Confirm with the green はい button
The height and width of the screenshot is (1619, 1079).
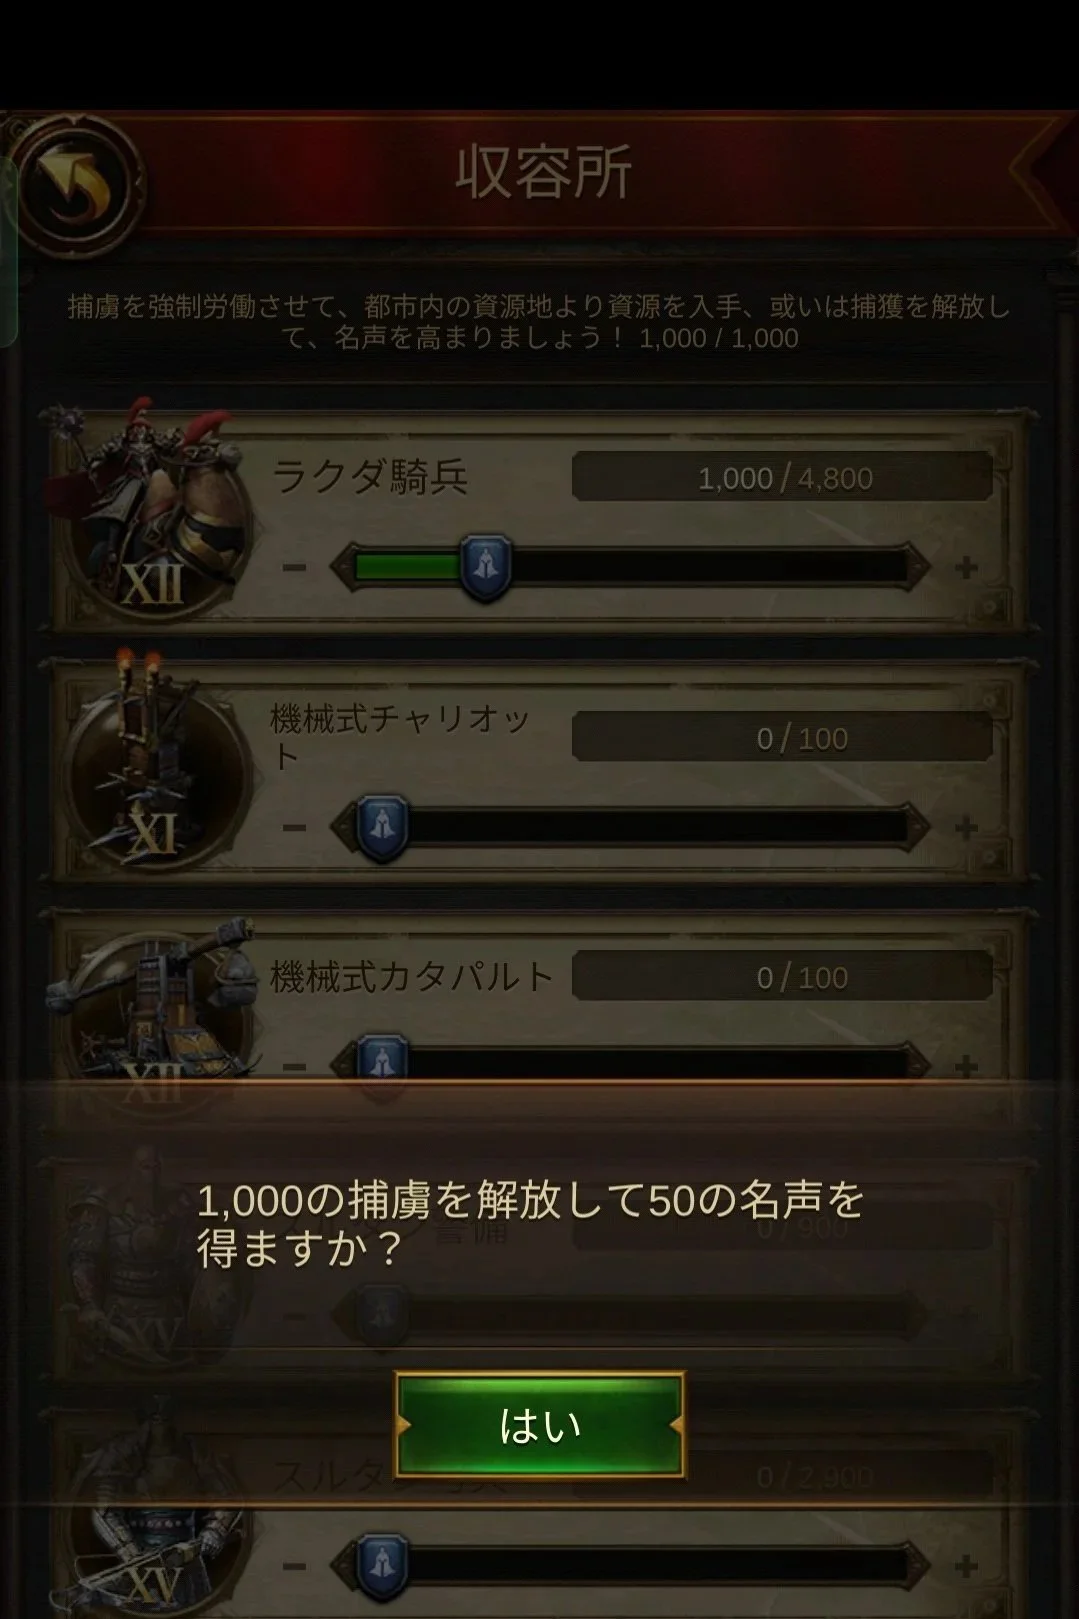tap(540, 1426)
